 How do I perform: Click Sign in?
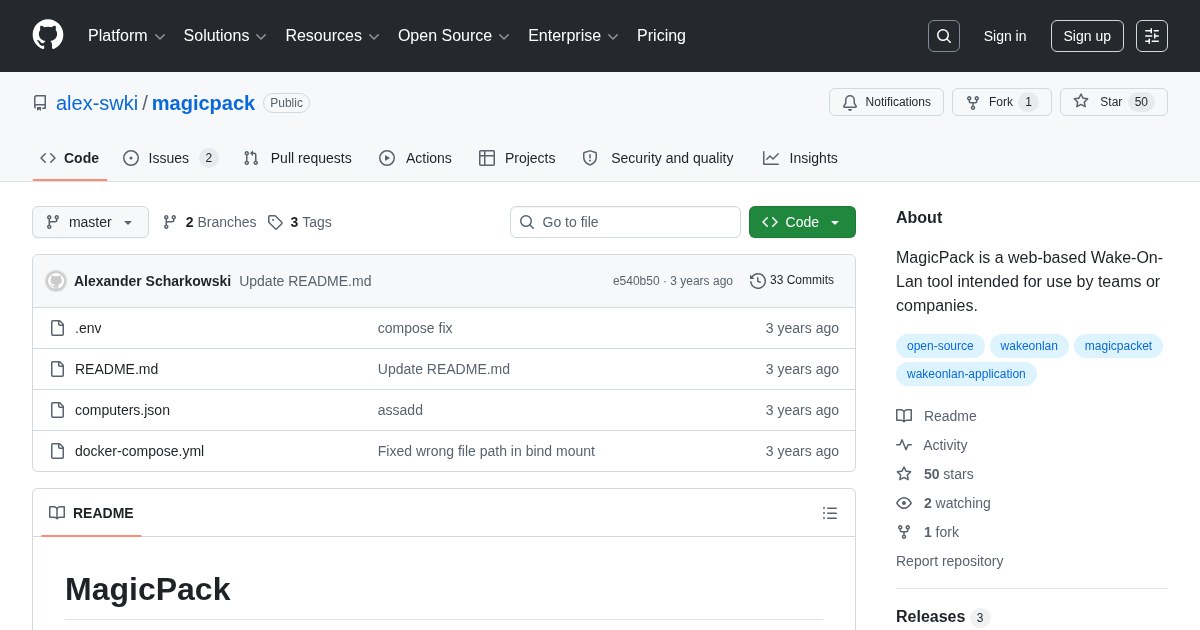pyautogui.click(x=1005, y=36)
